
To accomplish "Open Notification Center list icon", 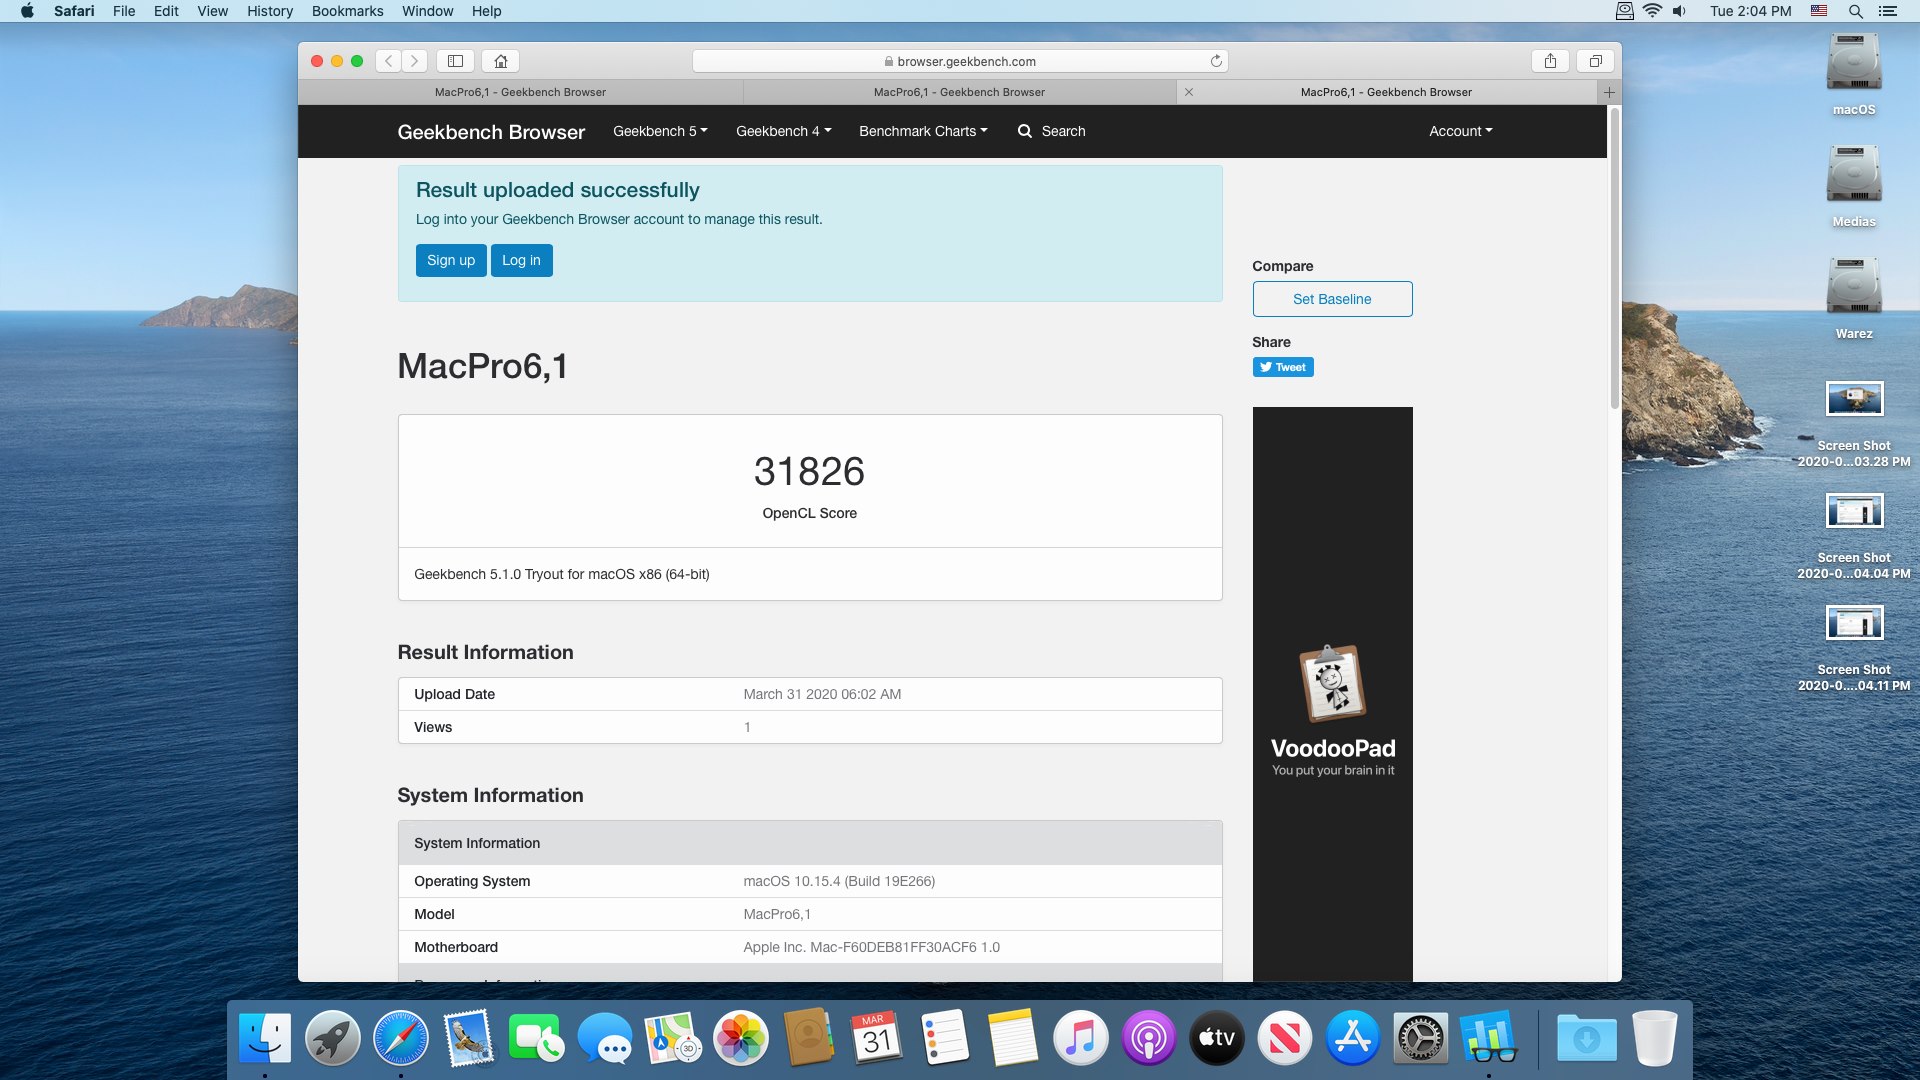I will (x=1888, y=11).
